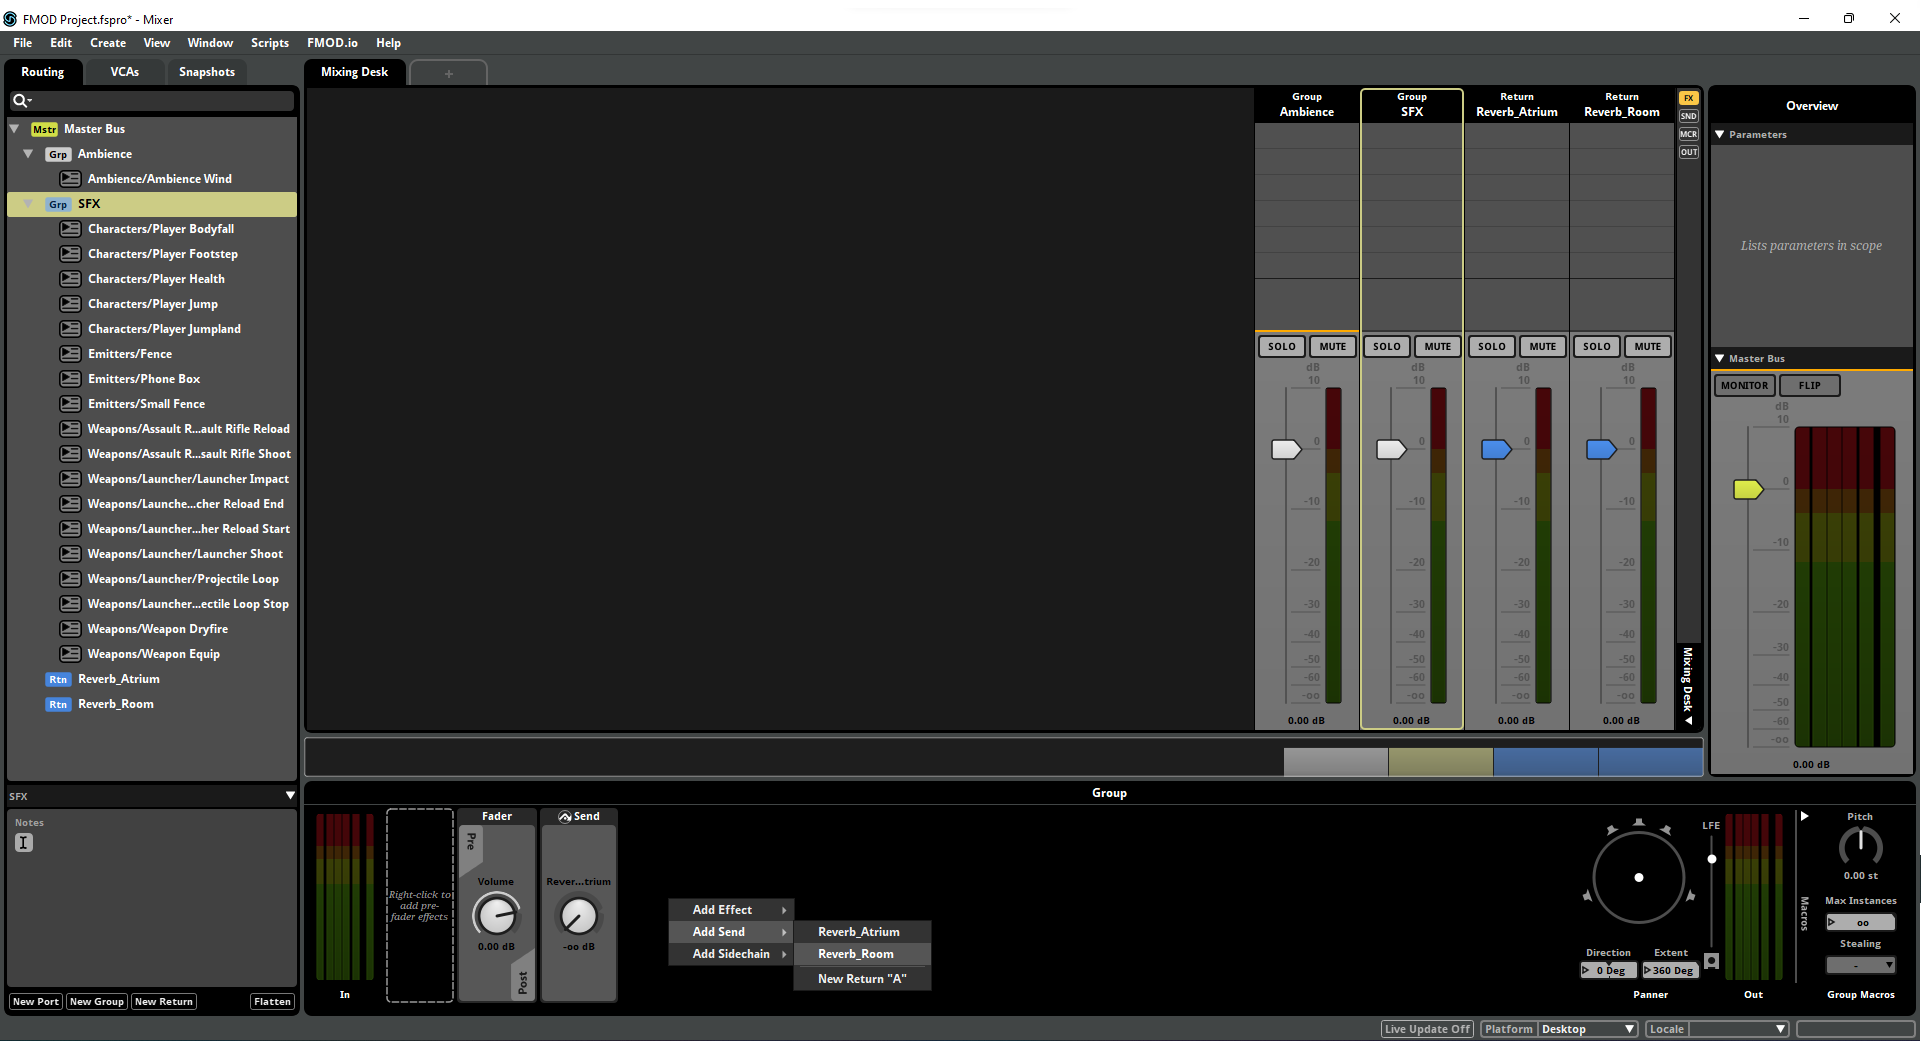Mute the Reverb_Room return channel
The image size is (1921, 1041).
(x=1648, y=347)
